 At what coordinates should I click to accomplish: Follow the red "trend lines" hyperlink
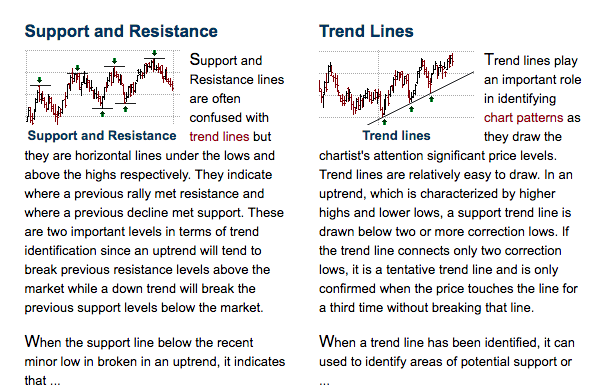tap(219, 137)
